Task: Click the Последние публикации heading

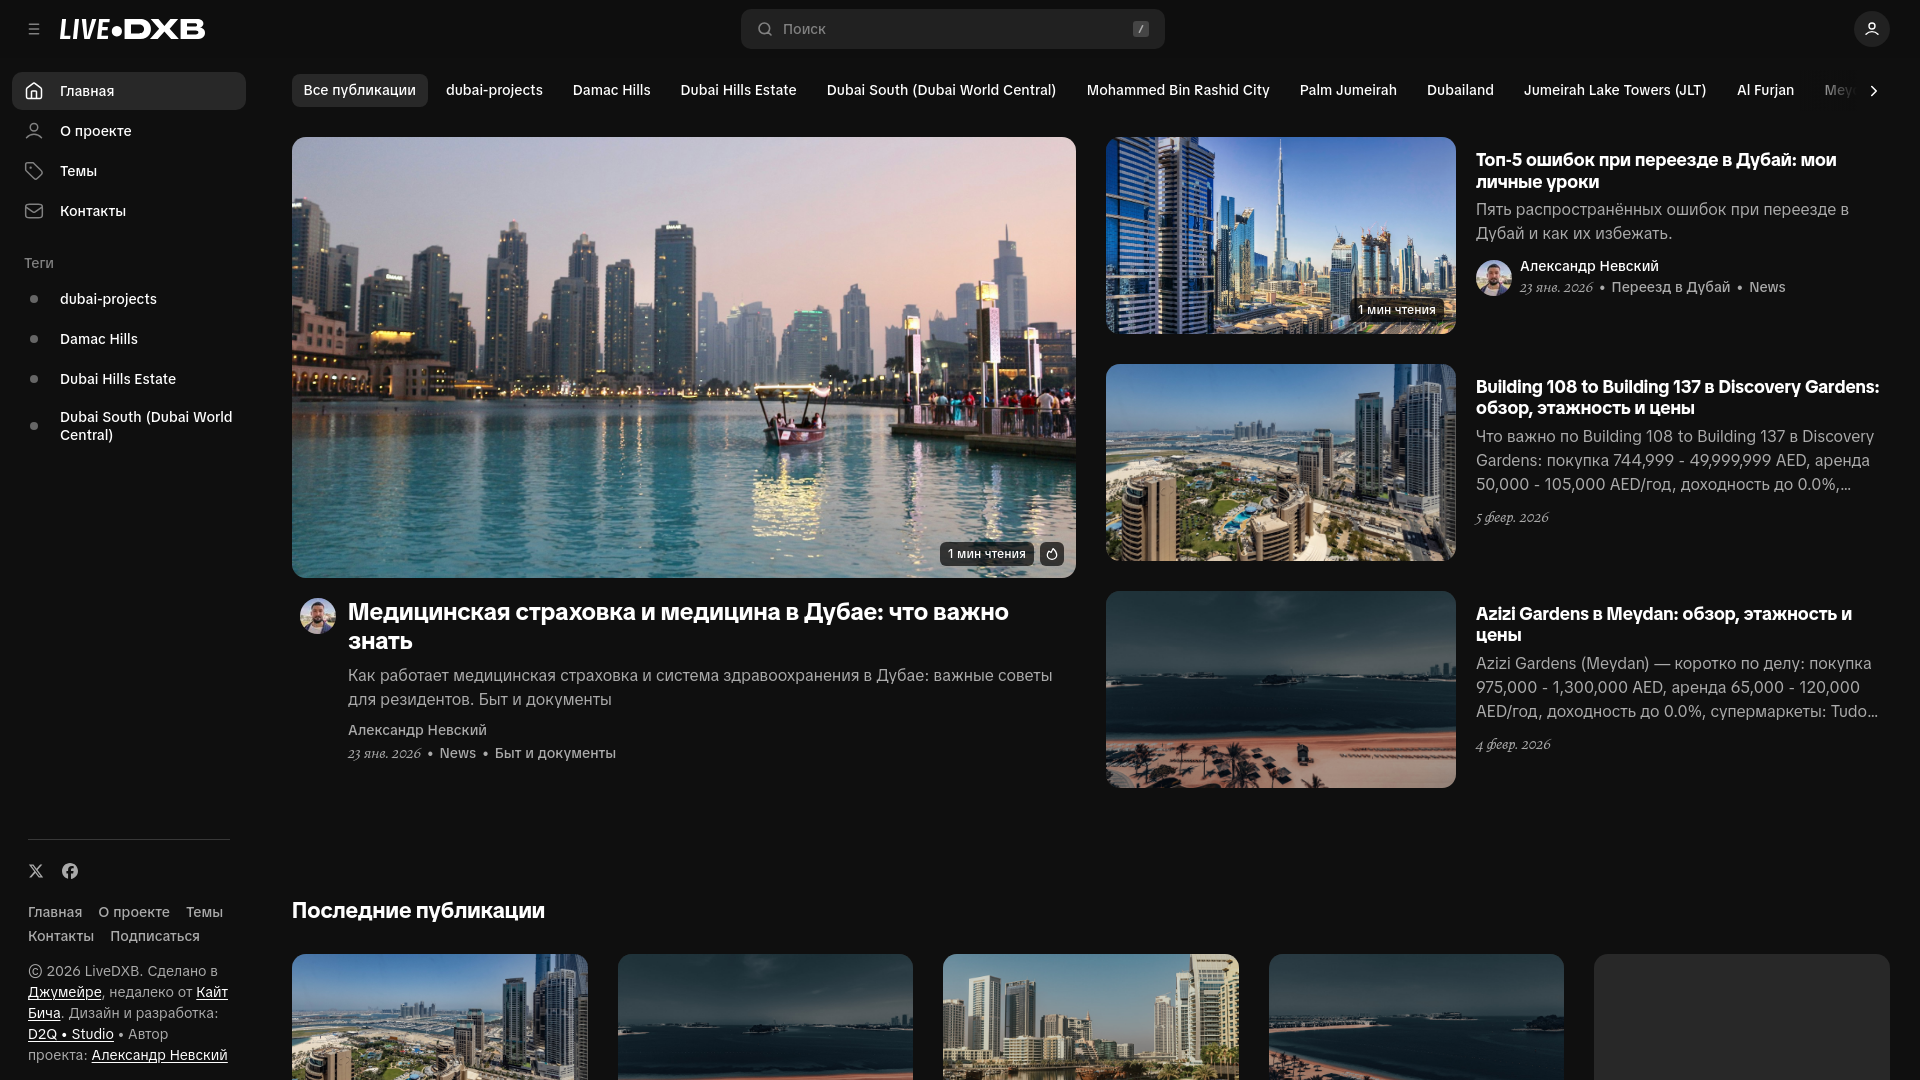Action: (x=418, y=911)
